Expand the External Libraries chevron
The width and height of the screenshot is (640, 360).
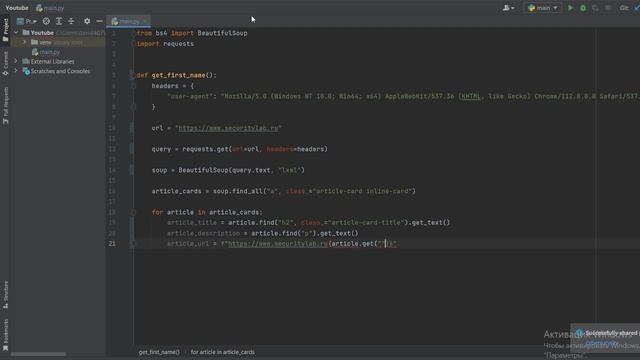16,61
